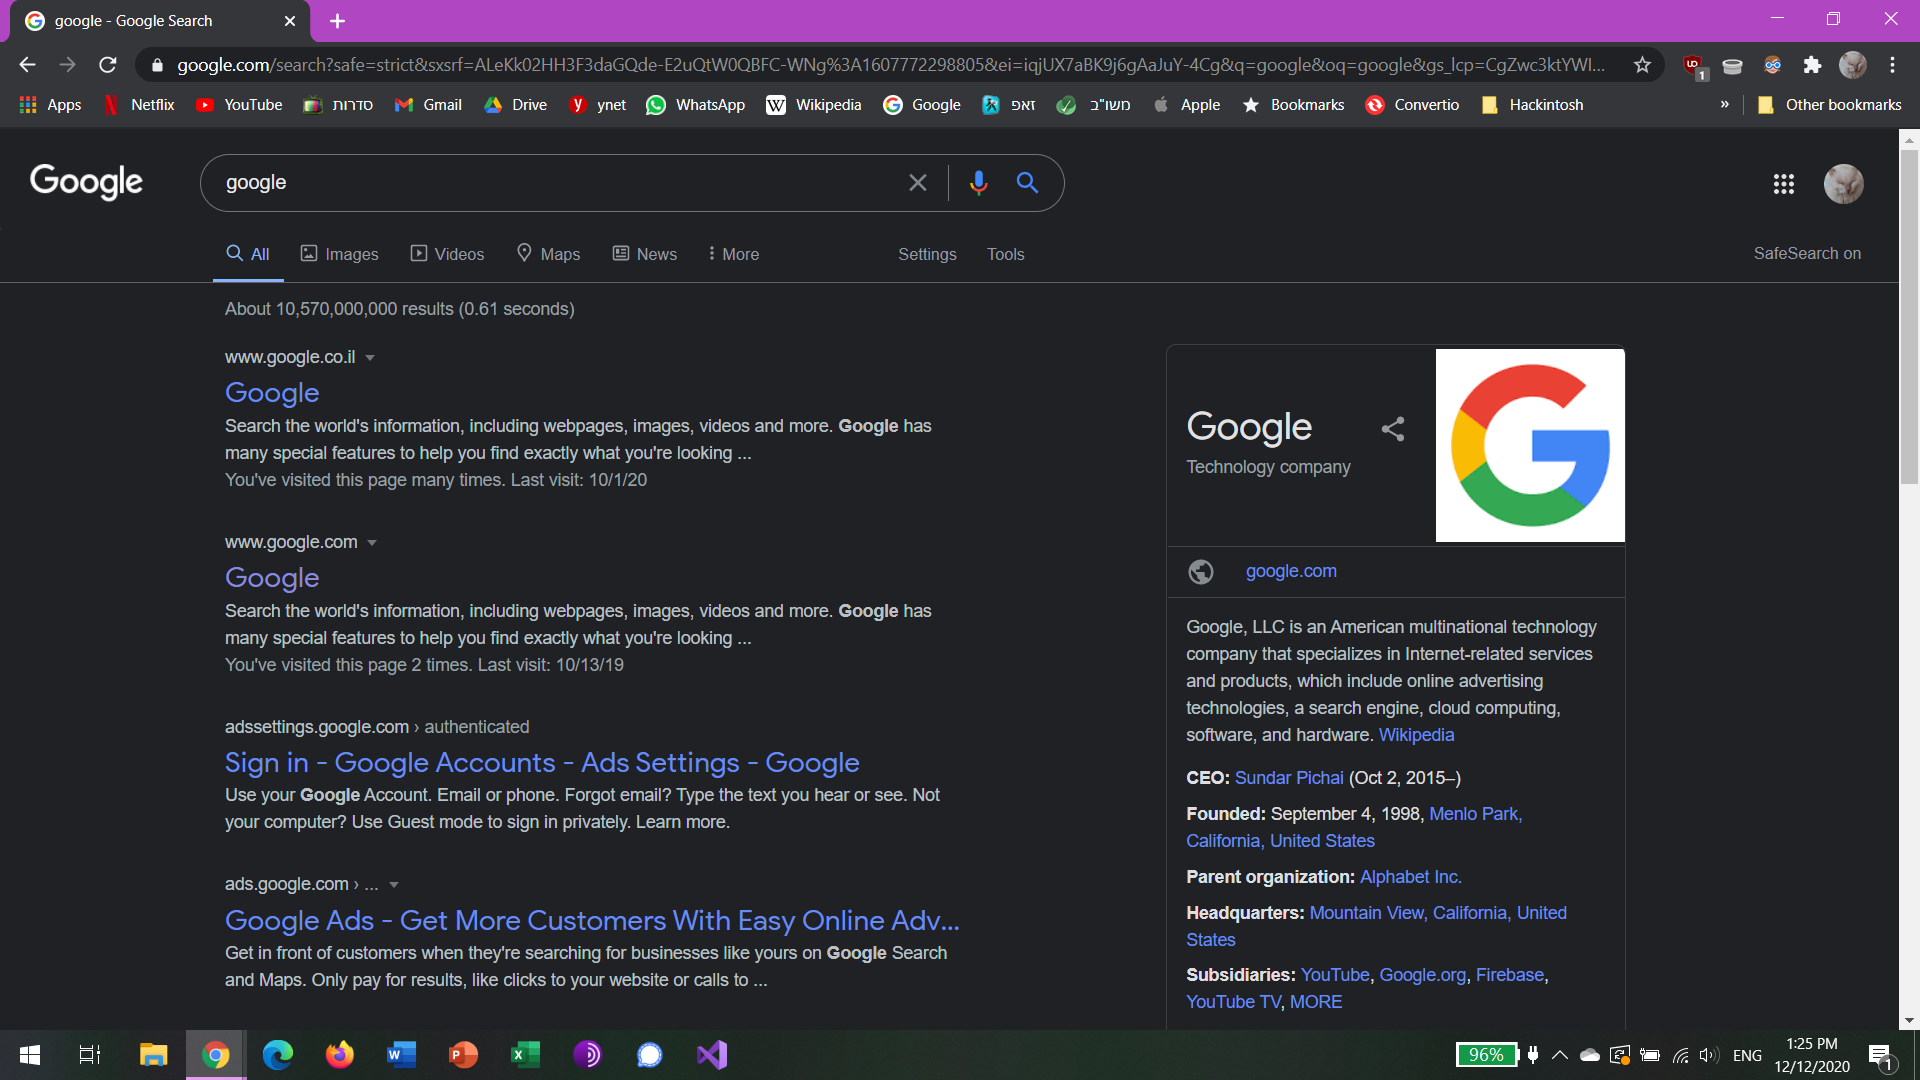Clear the search input field

click(920, 182)
